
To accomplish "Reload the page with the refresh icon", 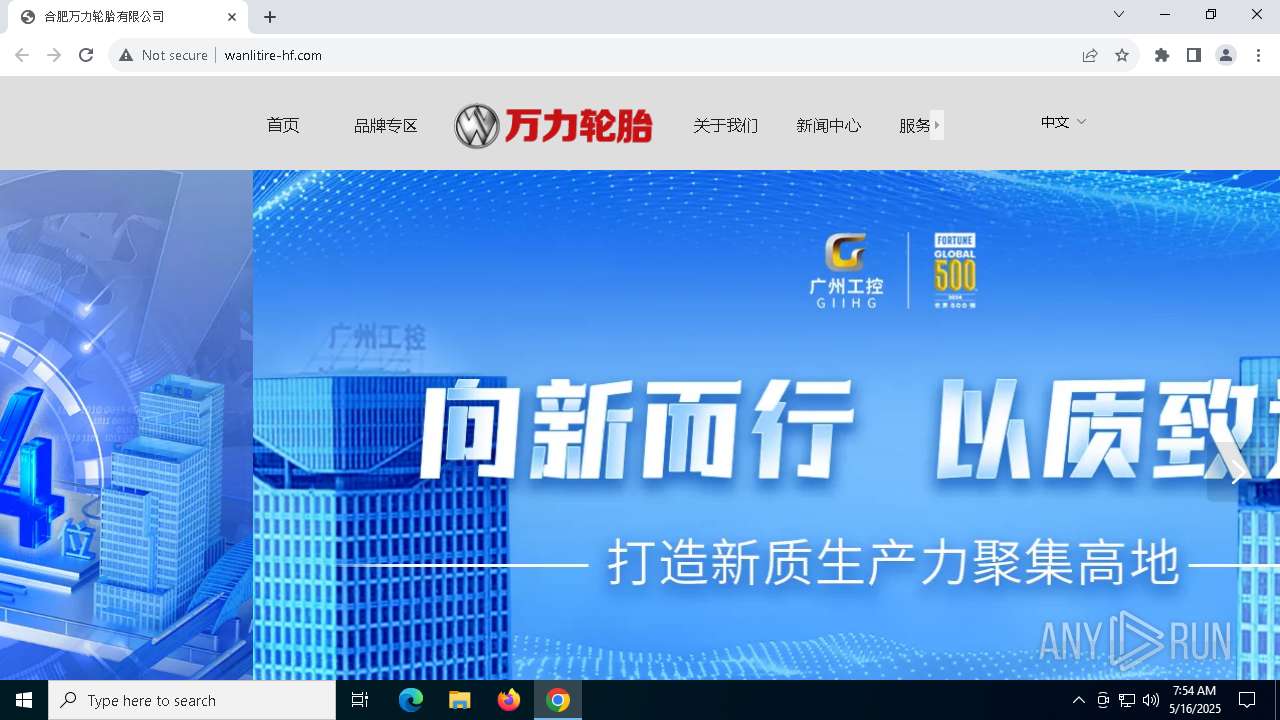I will click(86, 55).
